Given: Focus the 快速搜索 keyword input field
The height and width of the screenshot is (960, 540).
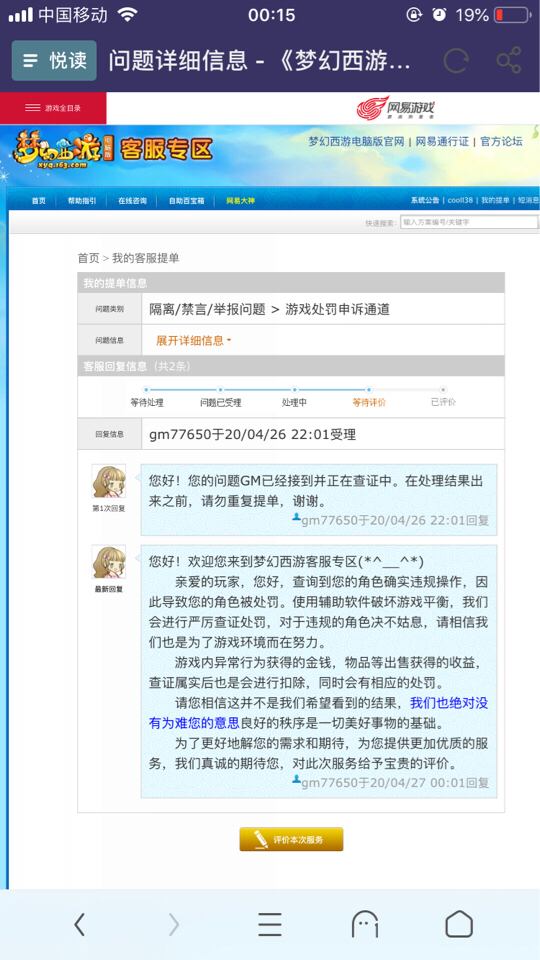Looking at the screenshot, I should click(470, 222).
